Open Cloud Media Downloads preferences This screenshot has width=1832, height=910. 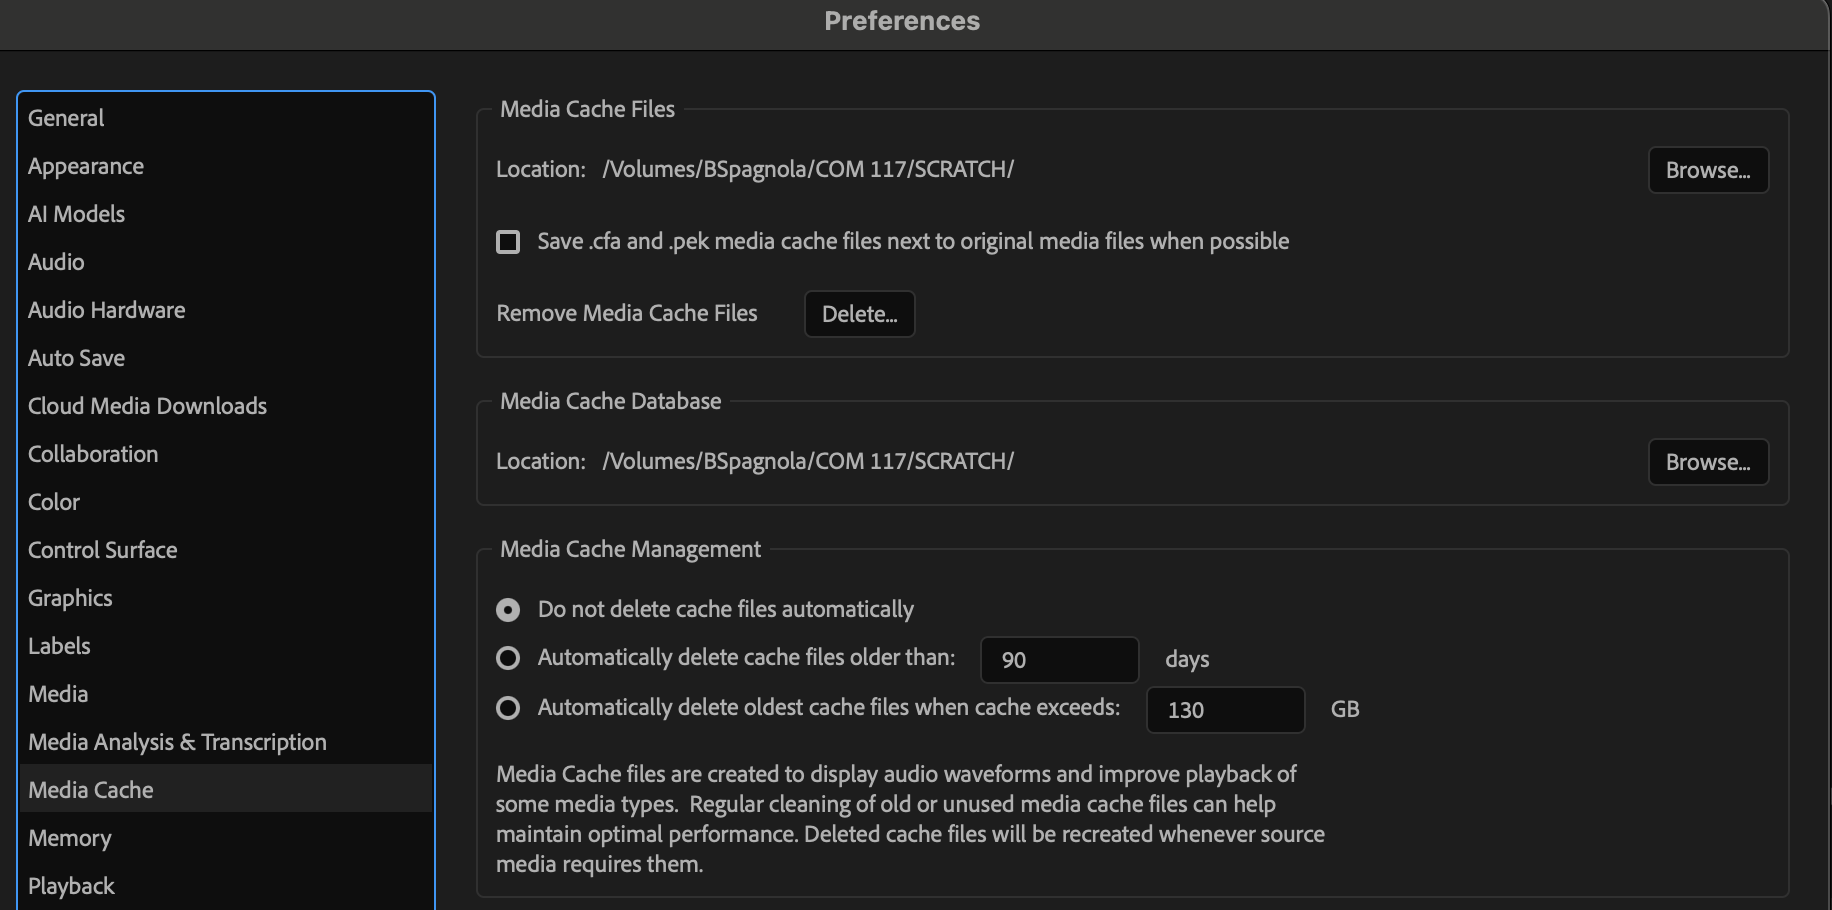pyautogui.click(x=148, y=406)
